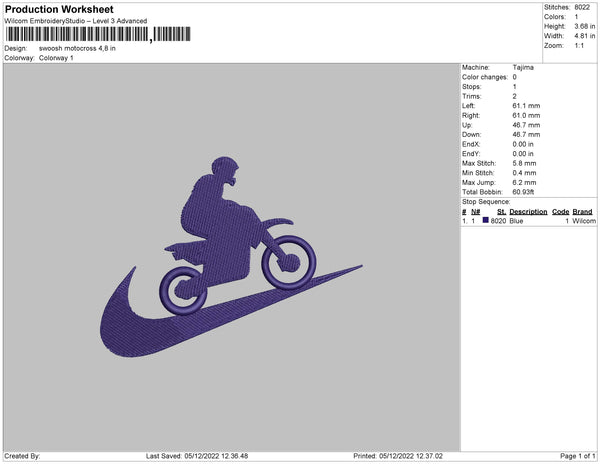Viewport: 600px width, 464px height.
Task: Click the EndX value 0.00 in
Action: pyautogui.click(x=523, y=144)
